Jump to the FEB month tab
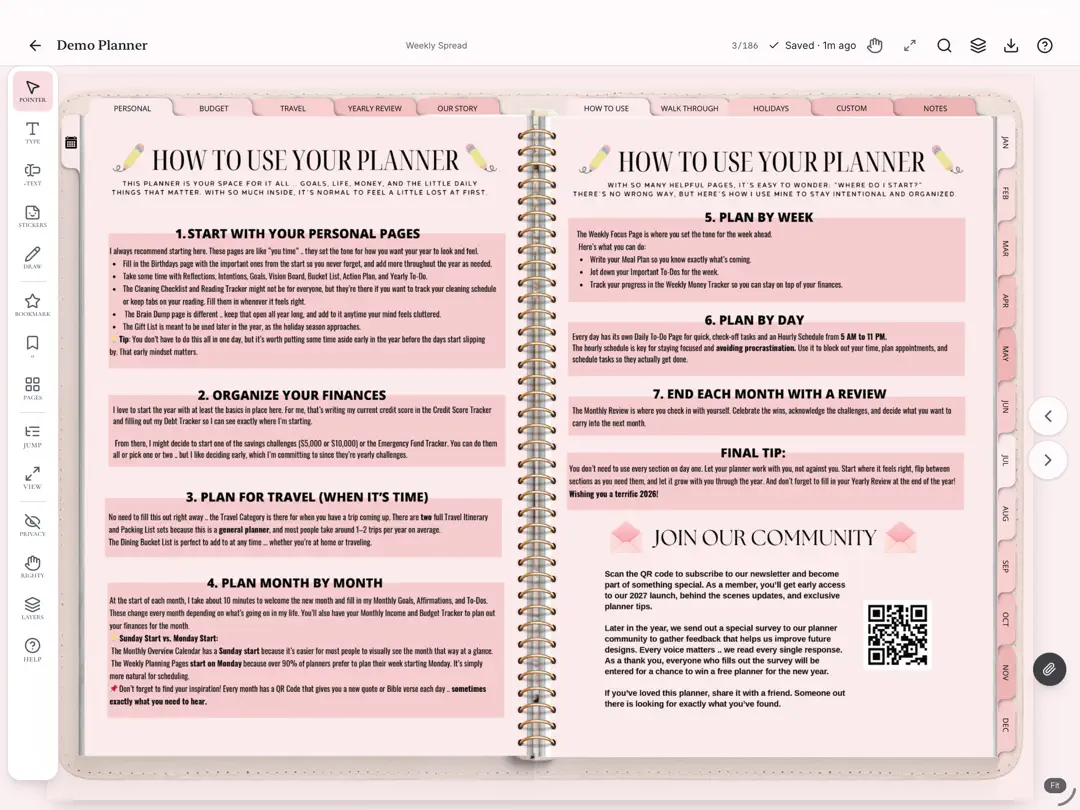Image resolution: width=1080 pixels, height=810 pixels. click(1006, 194)
